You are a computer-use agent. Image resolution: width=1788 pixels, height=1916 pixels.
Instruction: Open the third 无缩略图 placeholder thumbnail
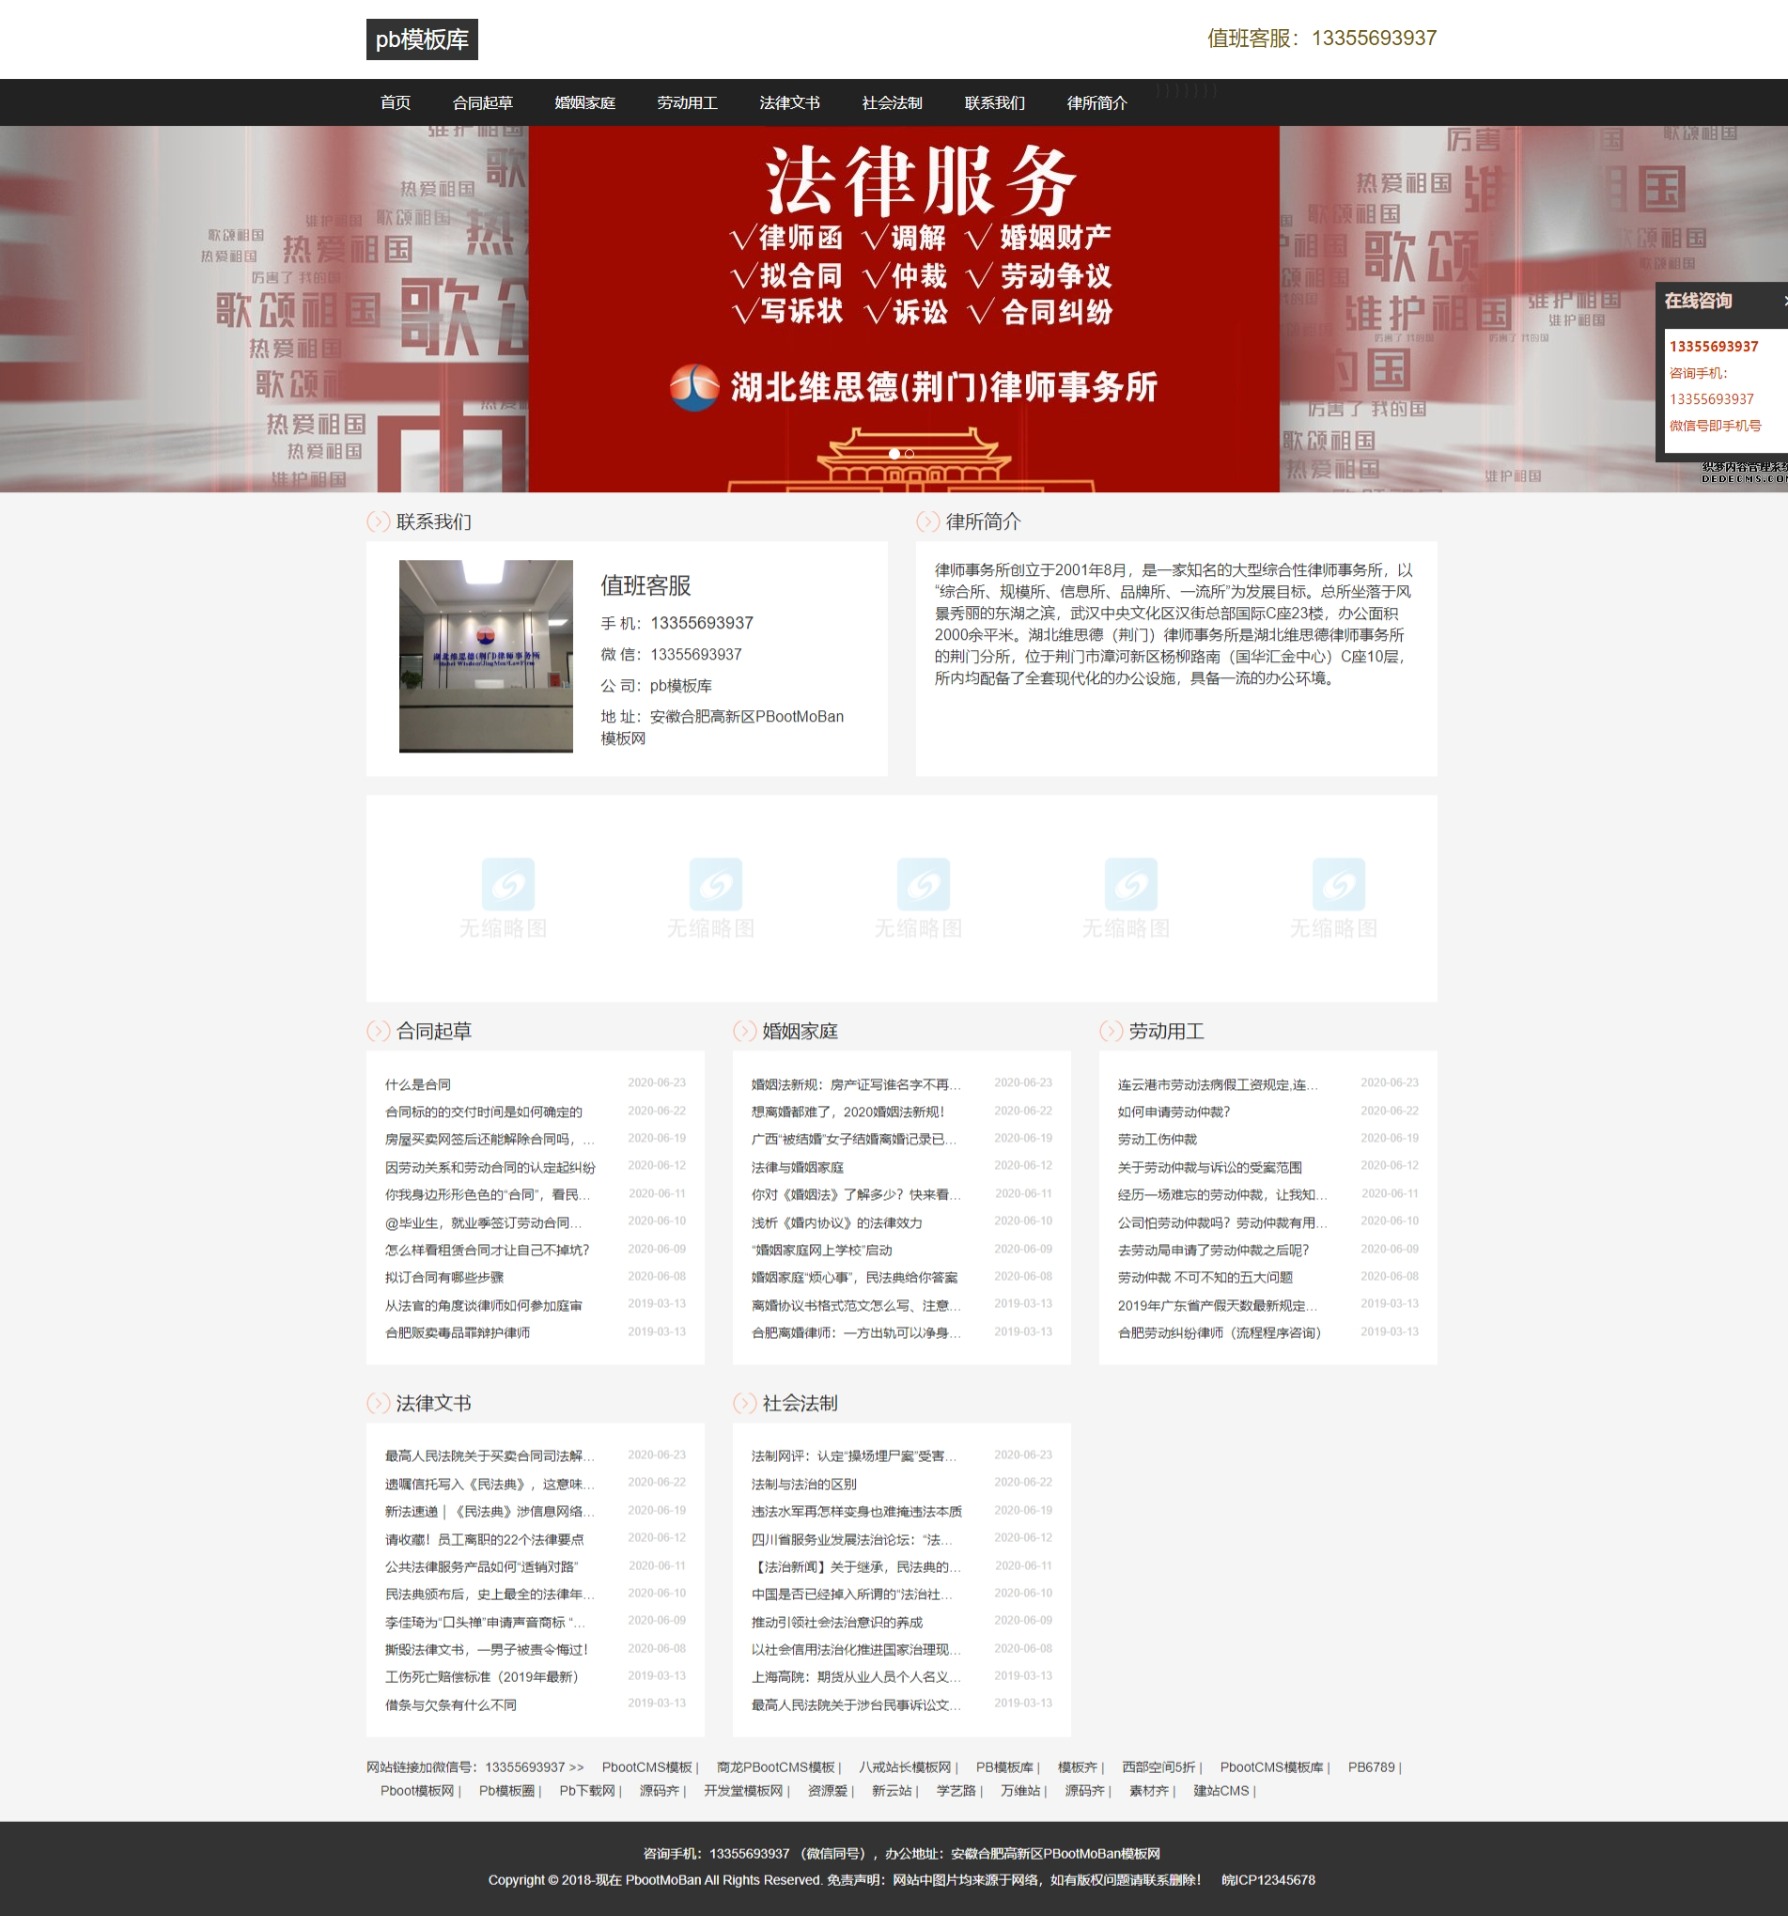pos(919,898)
